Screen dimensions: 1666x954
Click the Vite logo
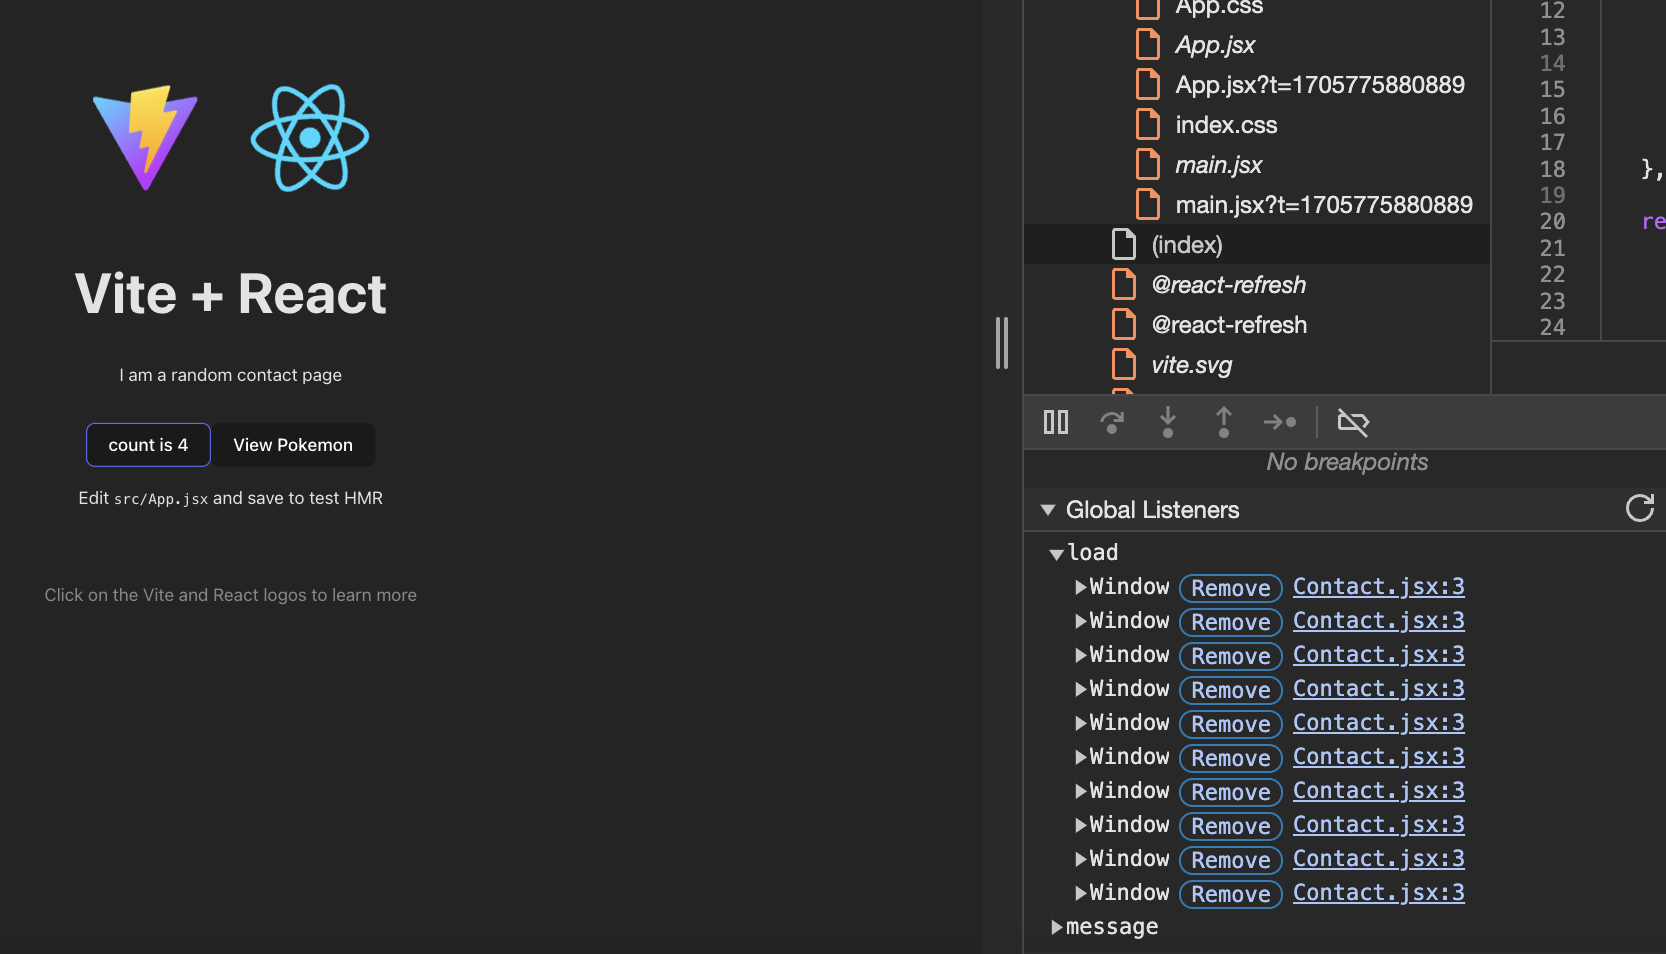[x=145, y=138]
